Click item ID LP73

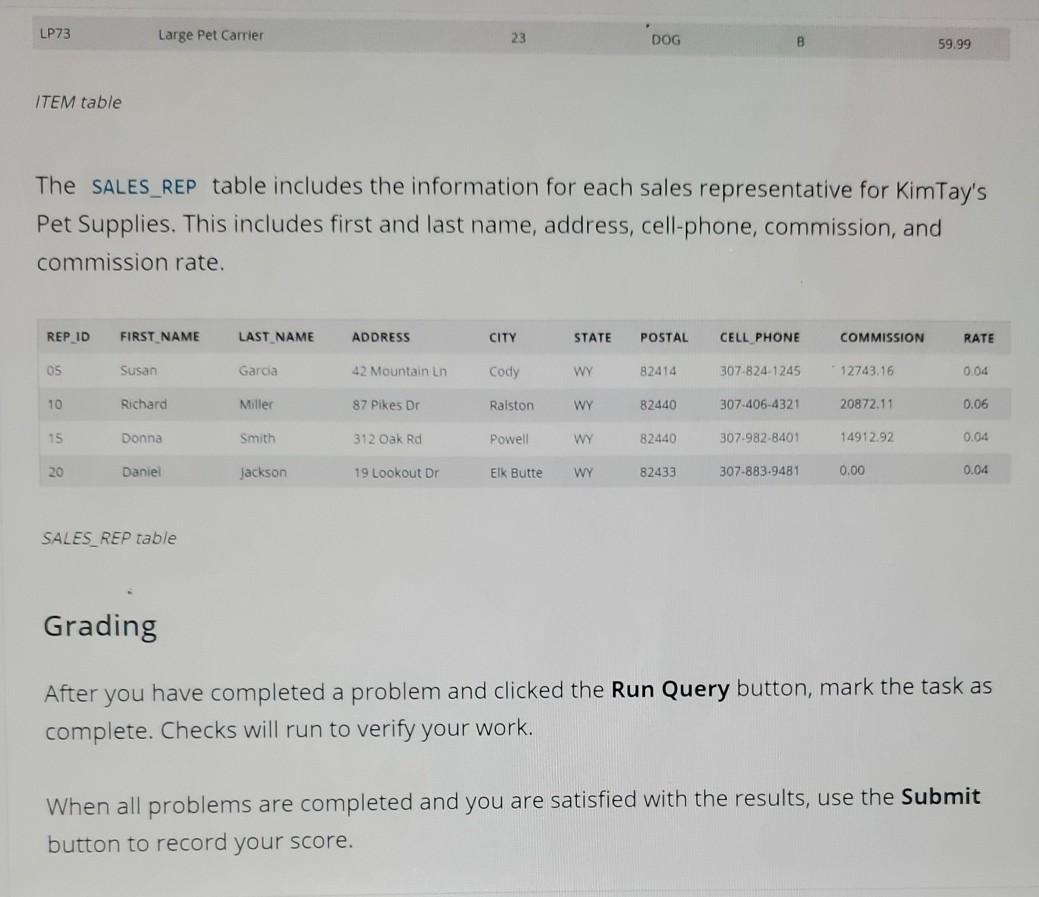coord(55,33)
